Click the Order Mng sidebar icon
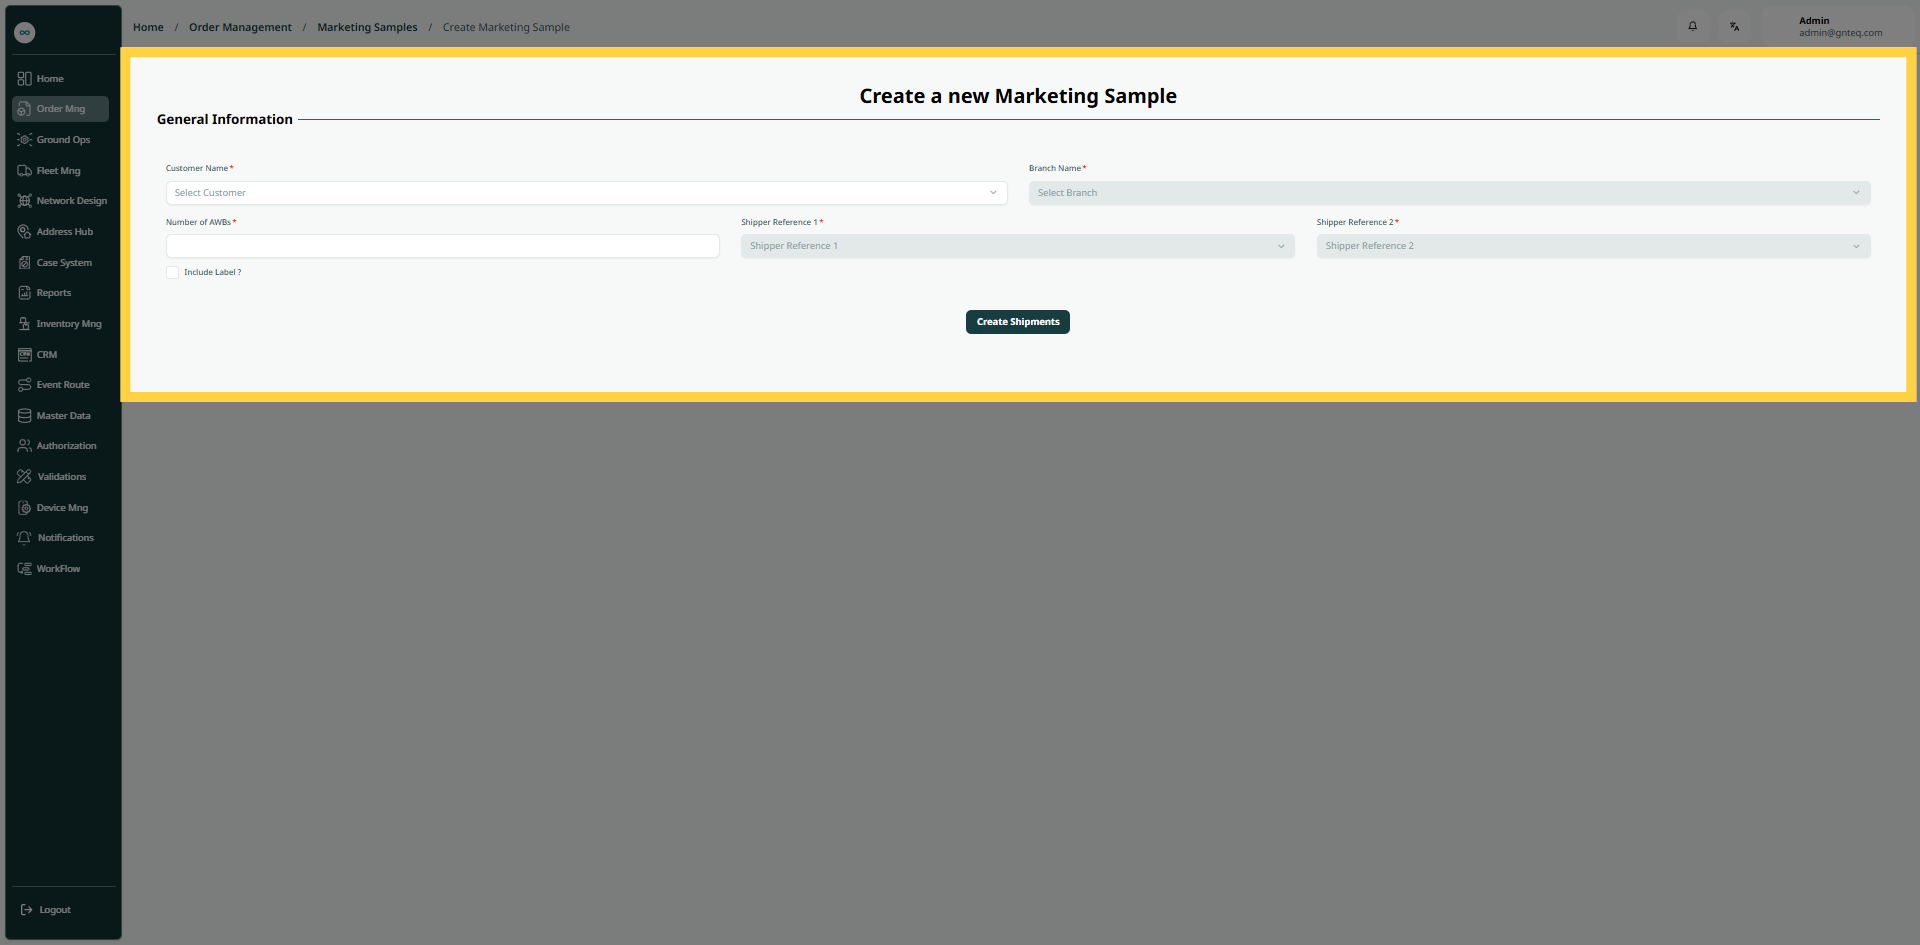This screenshot has width=1920, height=945. [24, 109]
